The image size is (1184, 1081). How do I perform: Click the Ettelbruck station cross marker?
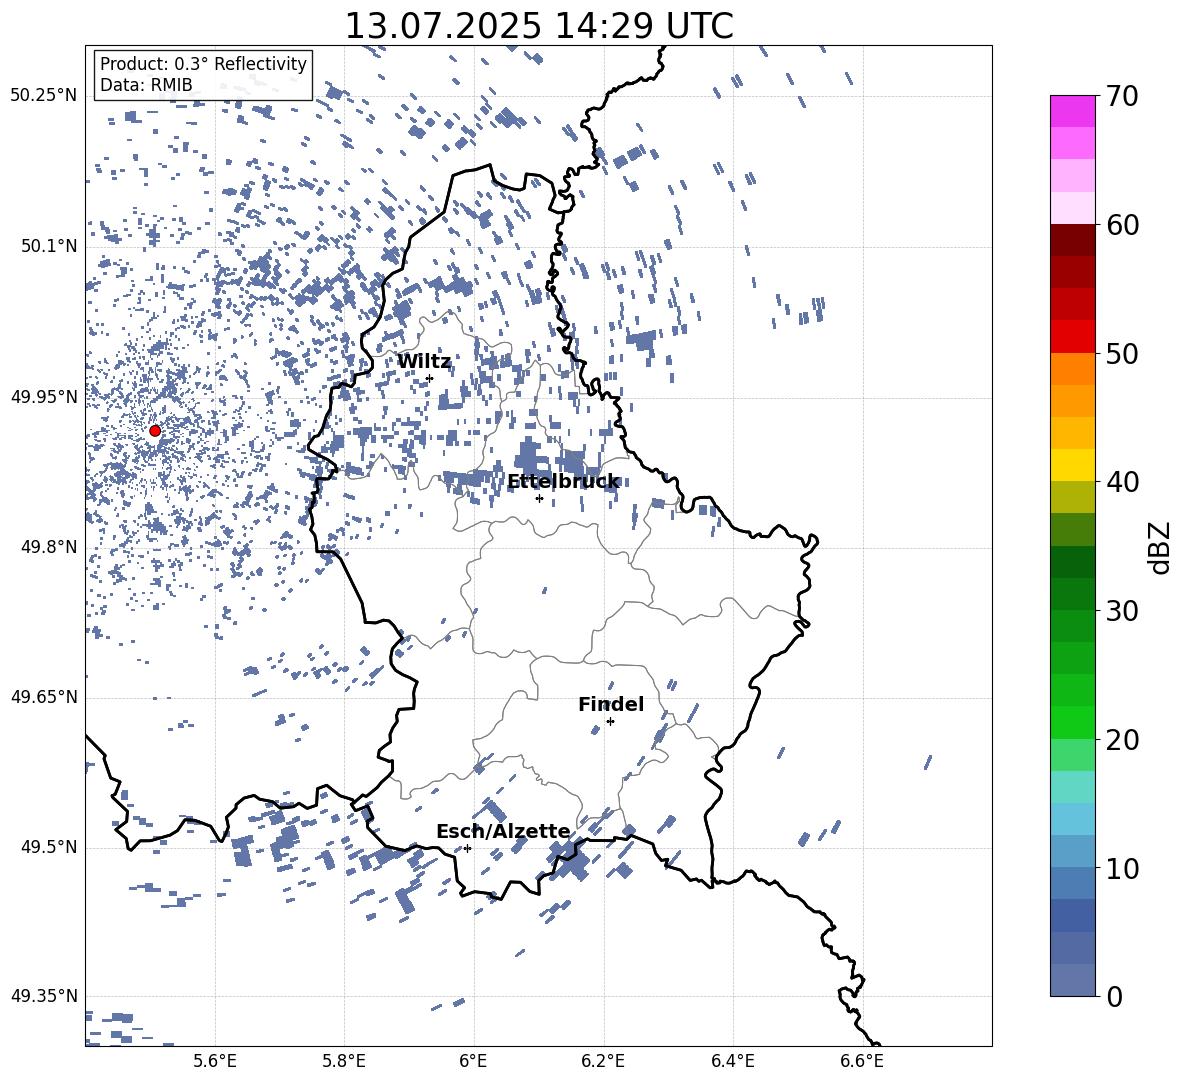tap(539, 499)
